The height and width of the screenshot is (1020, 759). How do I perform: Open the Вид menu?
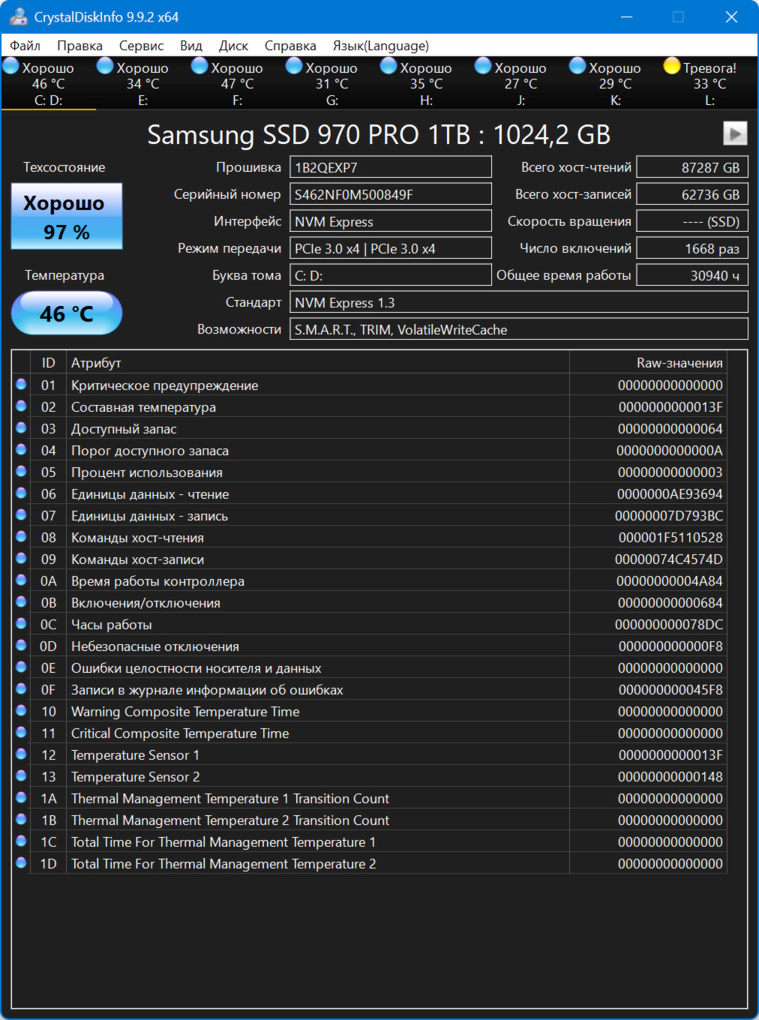pos(191,46)
